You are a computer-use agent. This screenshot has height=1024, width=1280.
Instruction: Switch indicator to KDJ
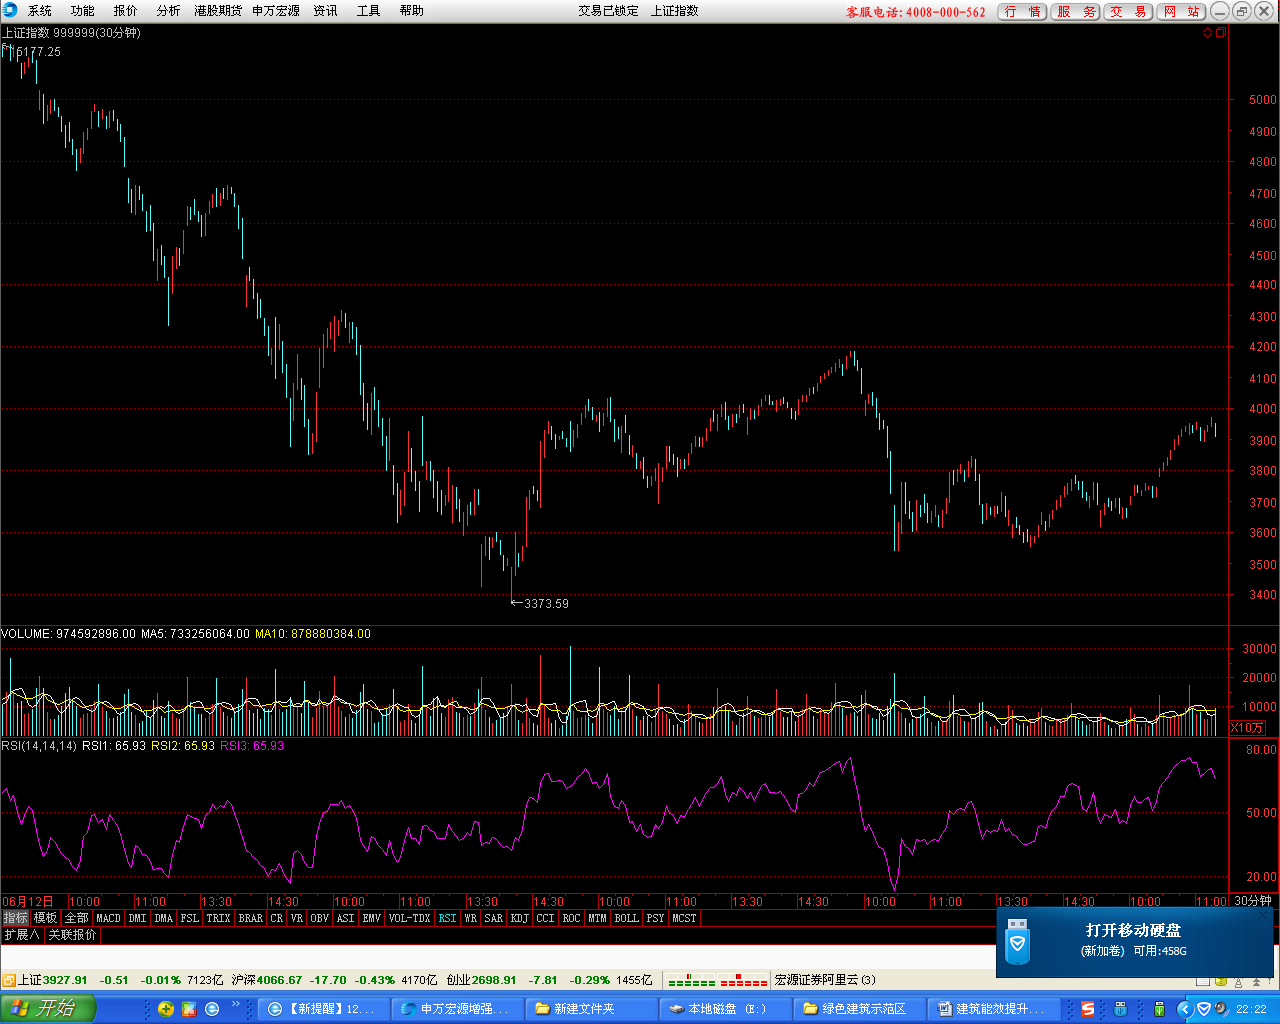pos(520,918)
